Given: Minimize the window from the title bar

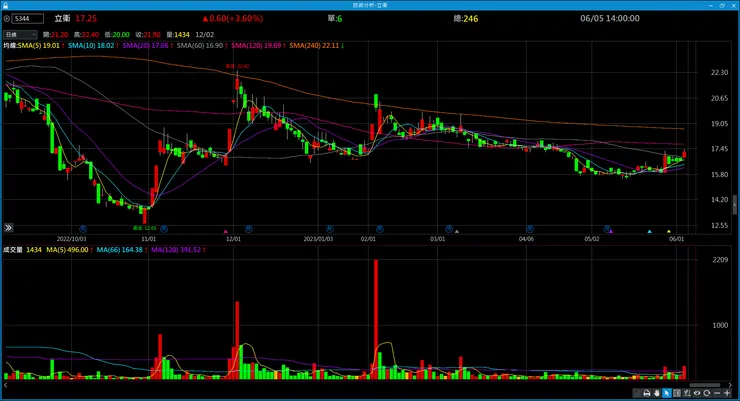Looking at the screenshot, I should (711, 5).
